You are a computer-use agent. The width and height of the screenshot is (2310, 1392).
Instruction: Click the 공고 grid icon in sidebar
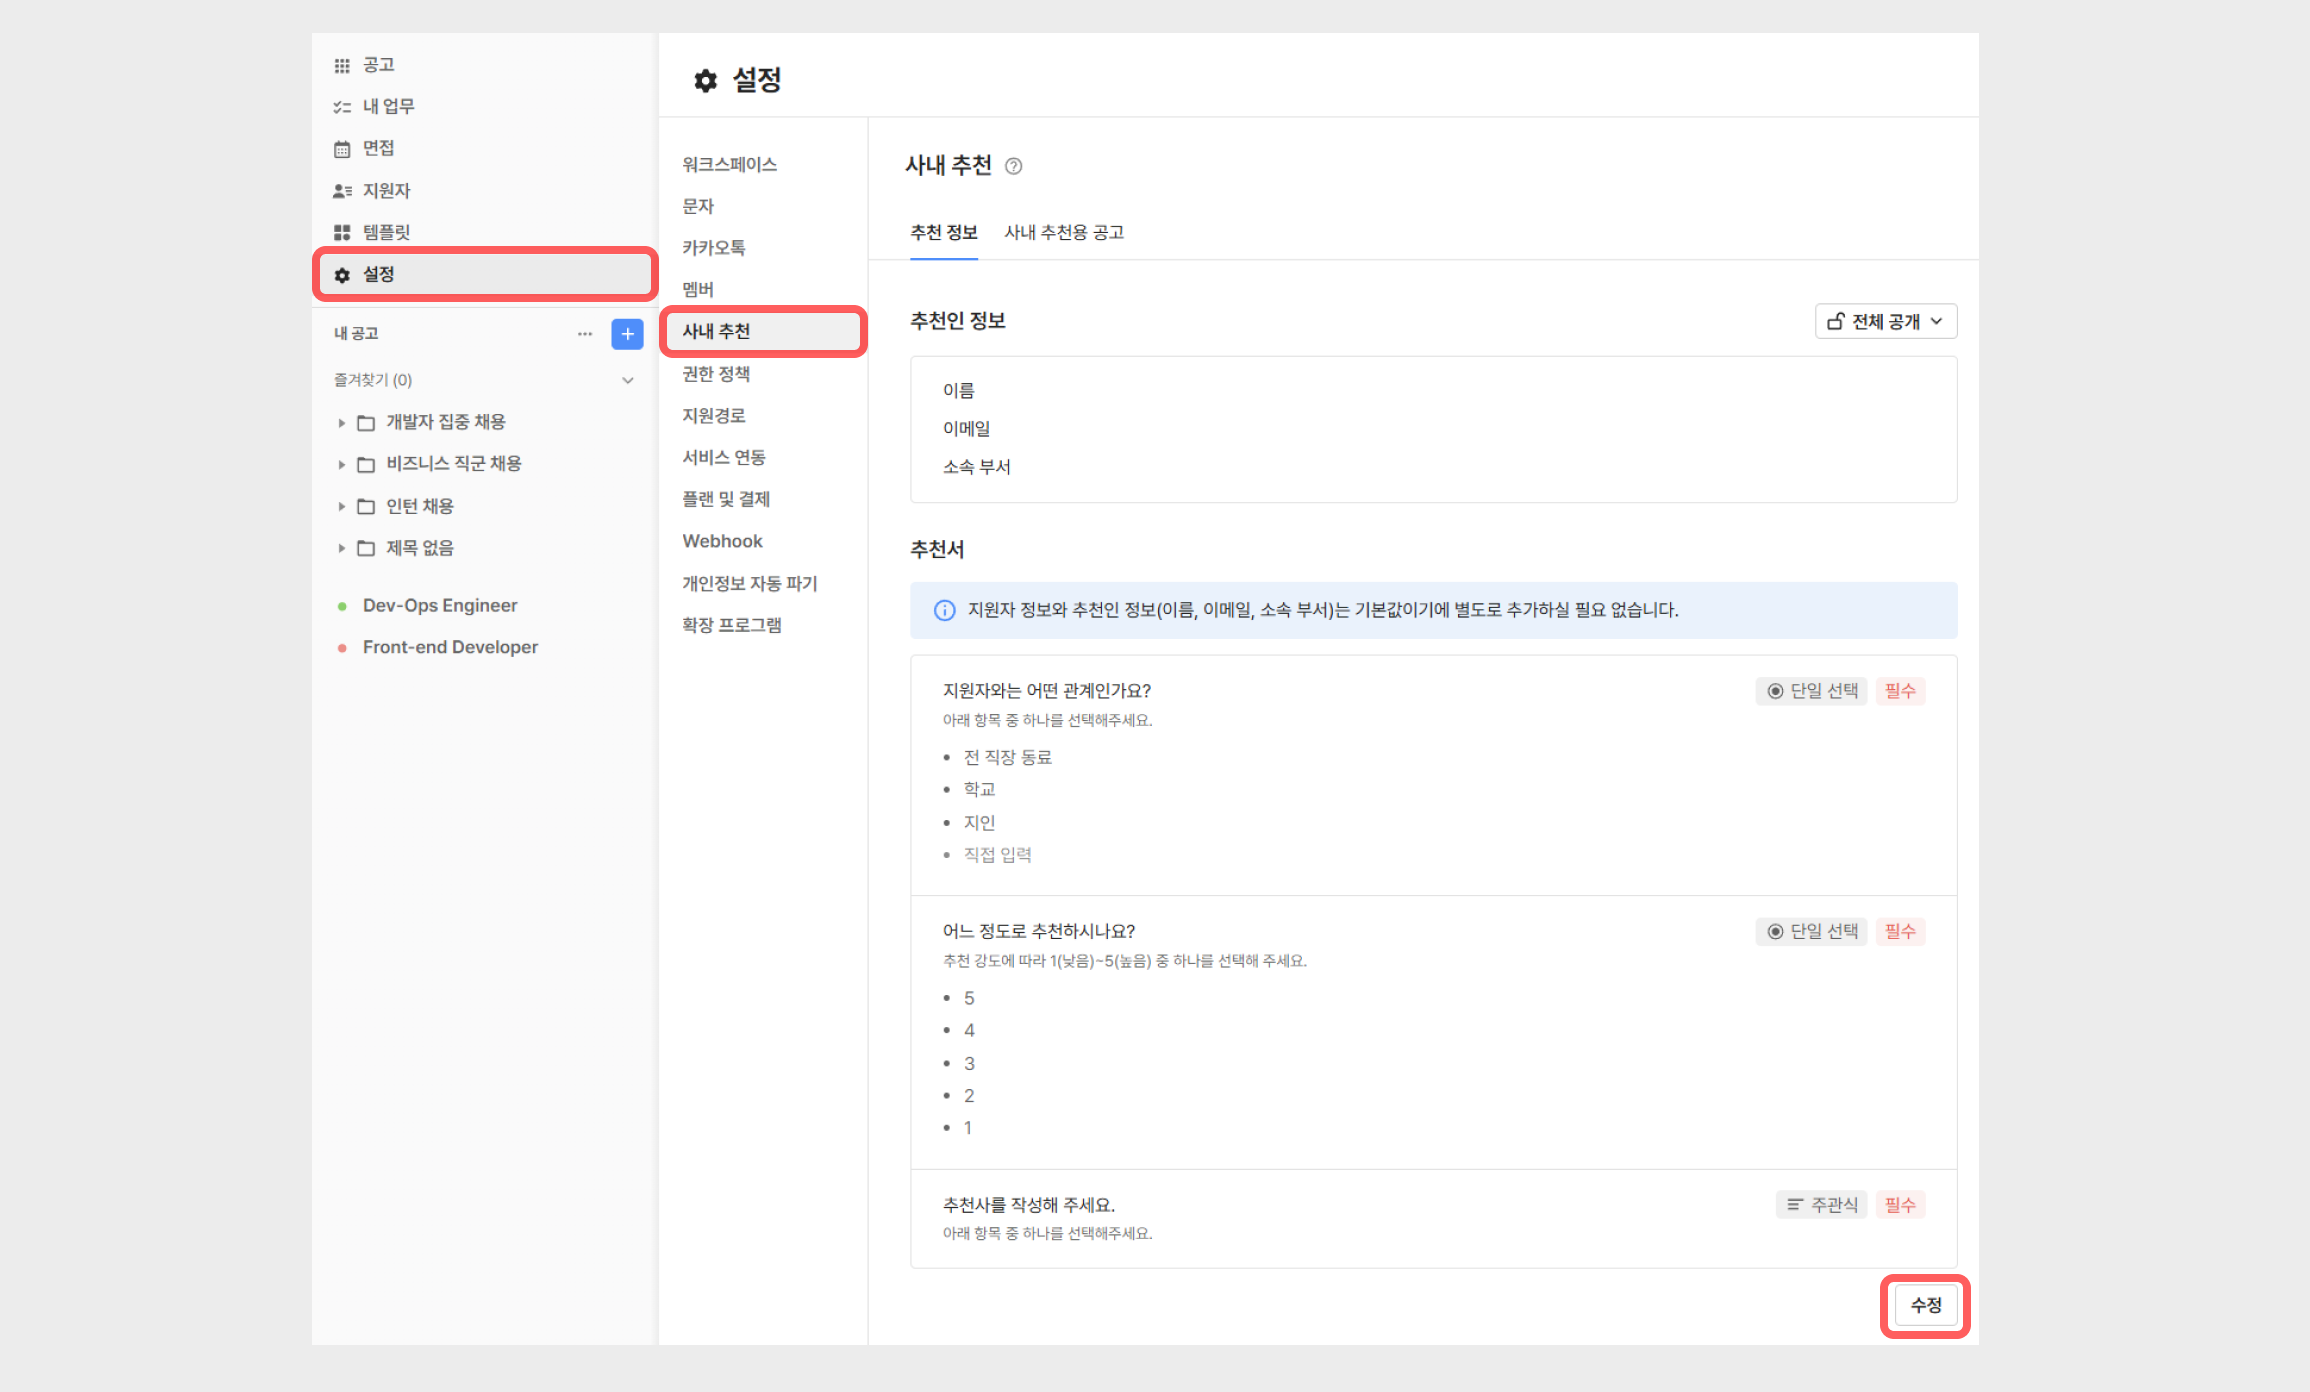pos(342,65)
